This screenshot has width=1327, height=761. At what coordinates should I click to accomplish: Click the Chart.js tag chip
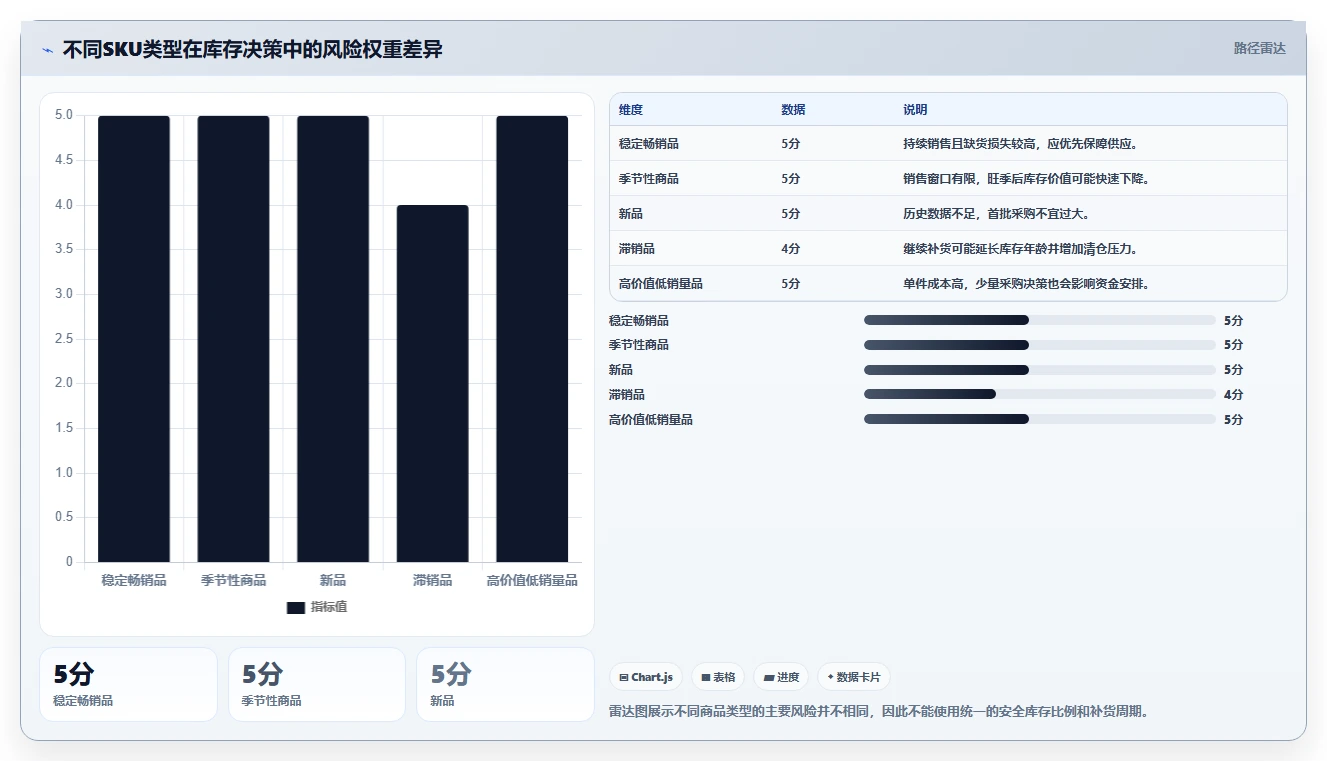point(646,677)
